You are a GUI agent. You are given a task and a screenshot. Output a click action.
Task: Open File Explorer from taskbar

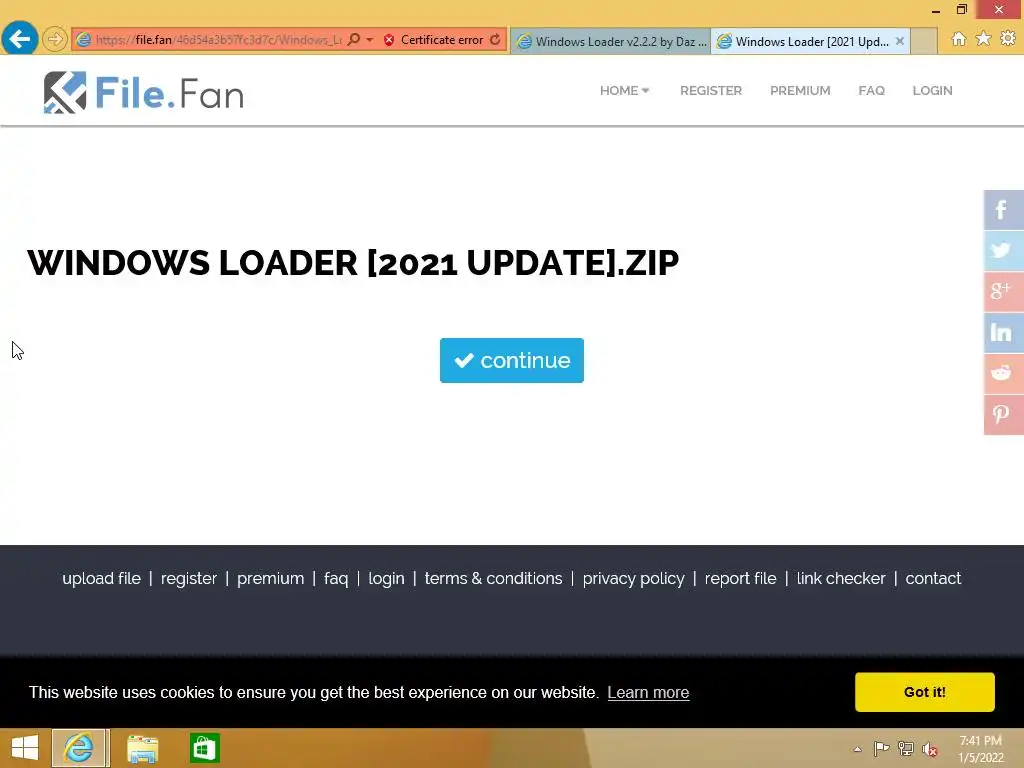point(142,748)
